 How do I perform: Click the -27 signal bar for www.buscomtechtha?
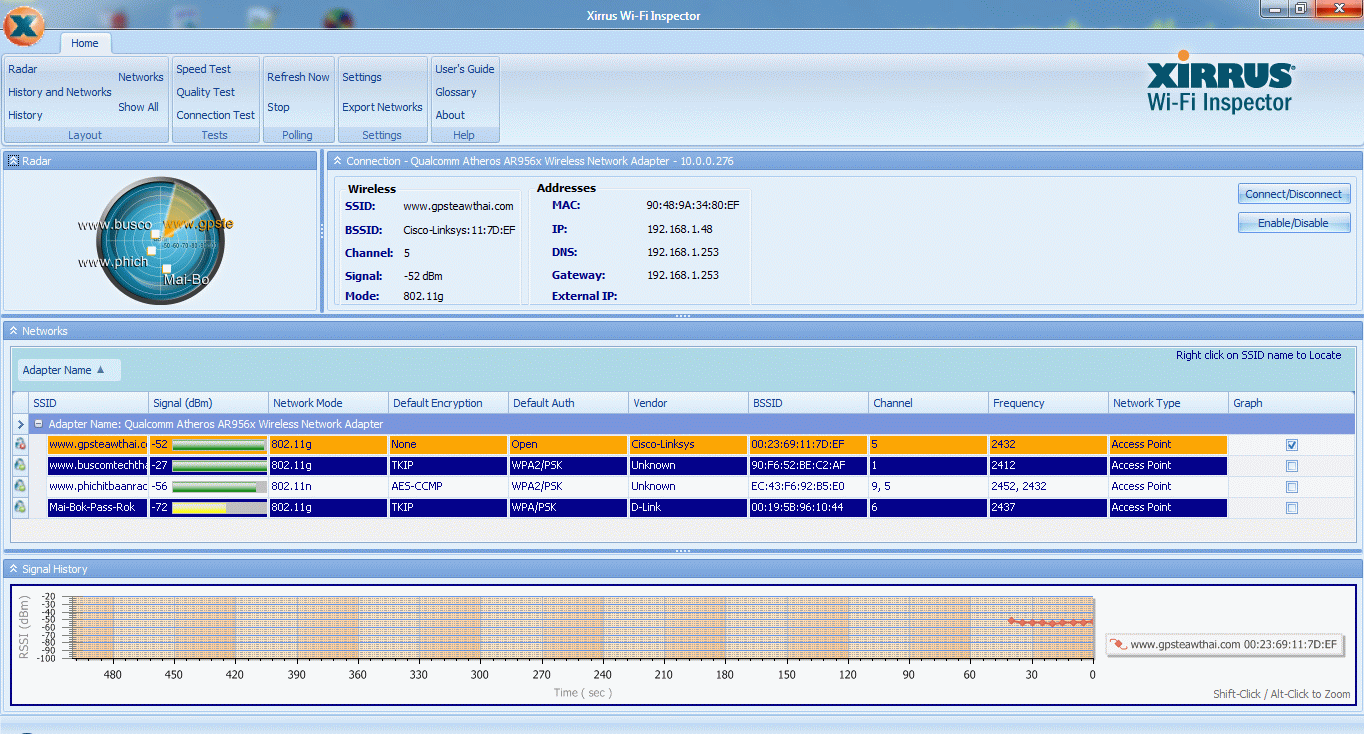(x=219, y=466)
